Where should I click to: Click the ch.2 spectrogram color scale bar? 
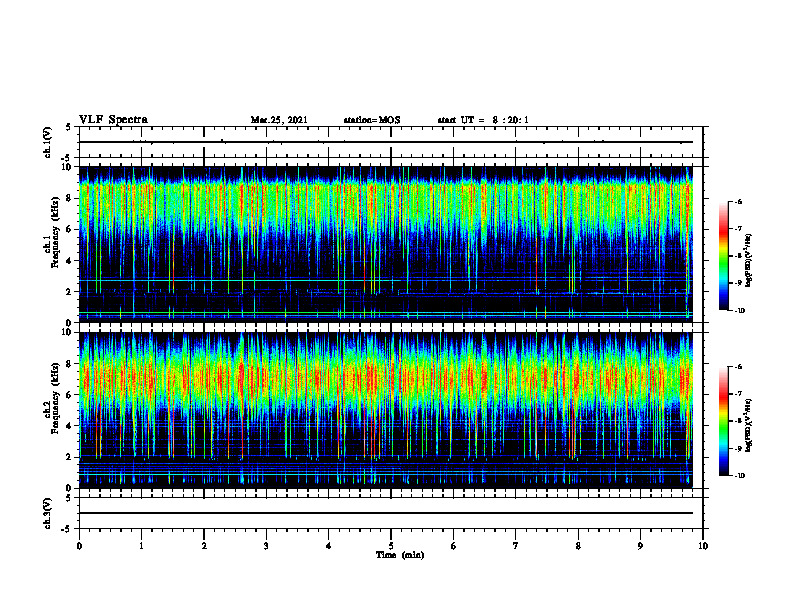724,421
